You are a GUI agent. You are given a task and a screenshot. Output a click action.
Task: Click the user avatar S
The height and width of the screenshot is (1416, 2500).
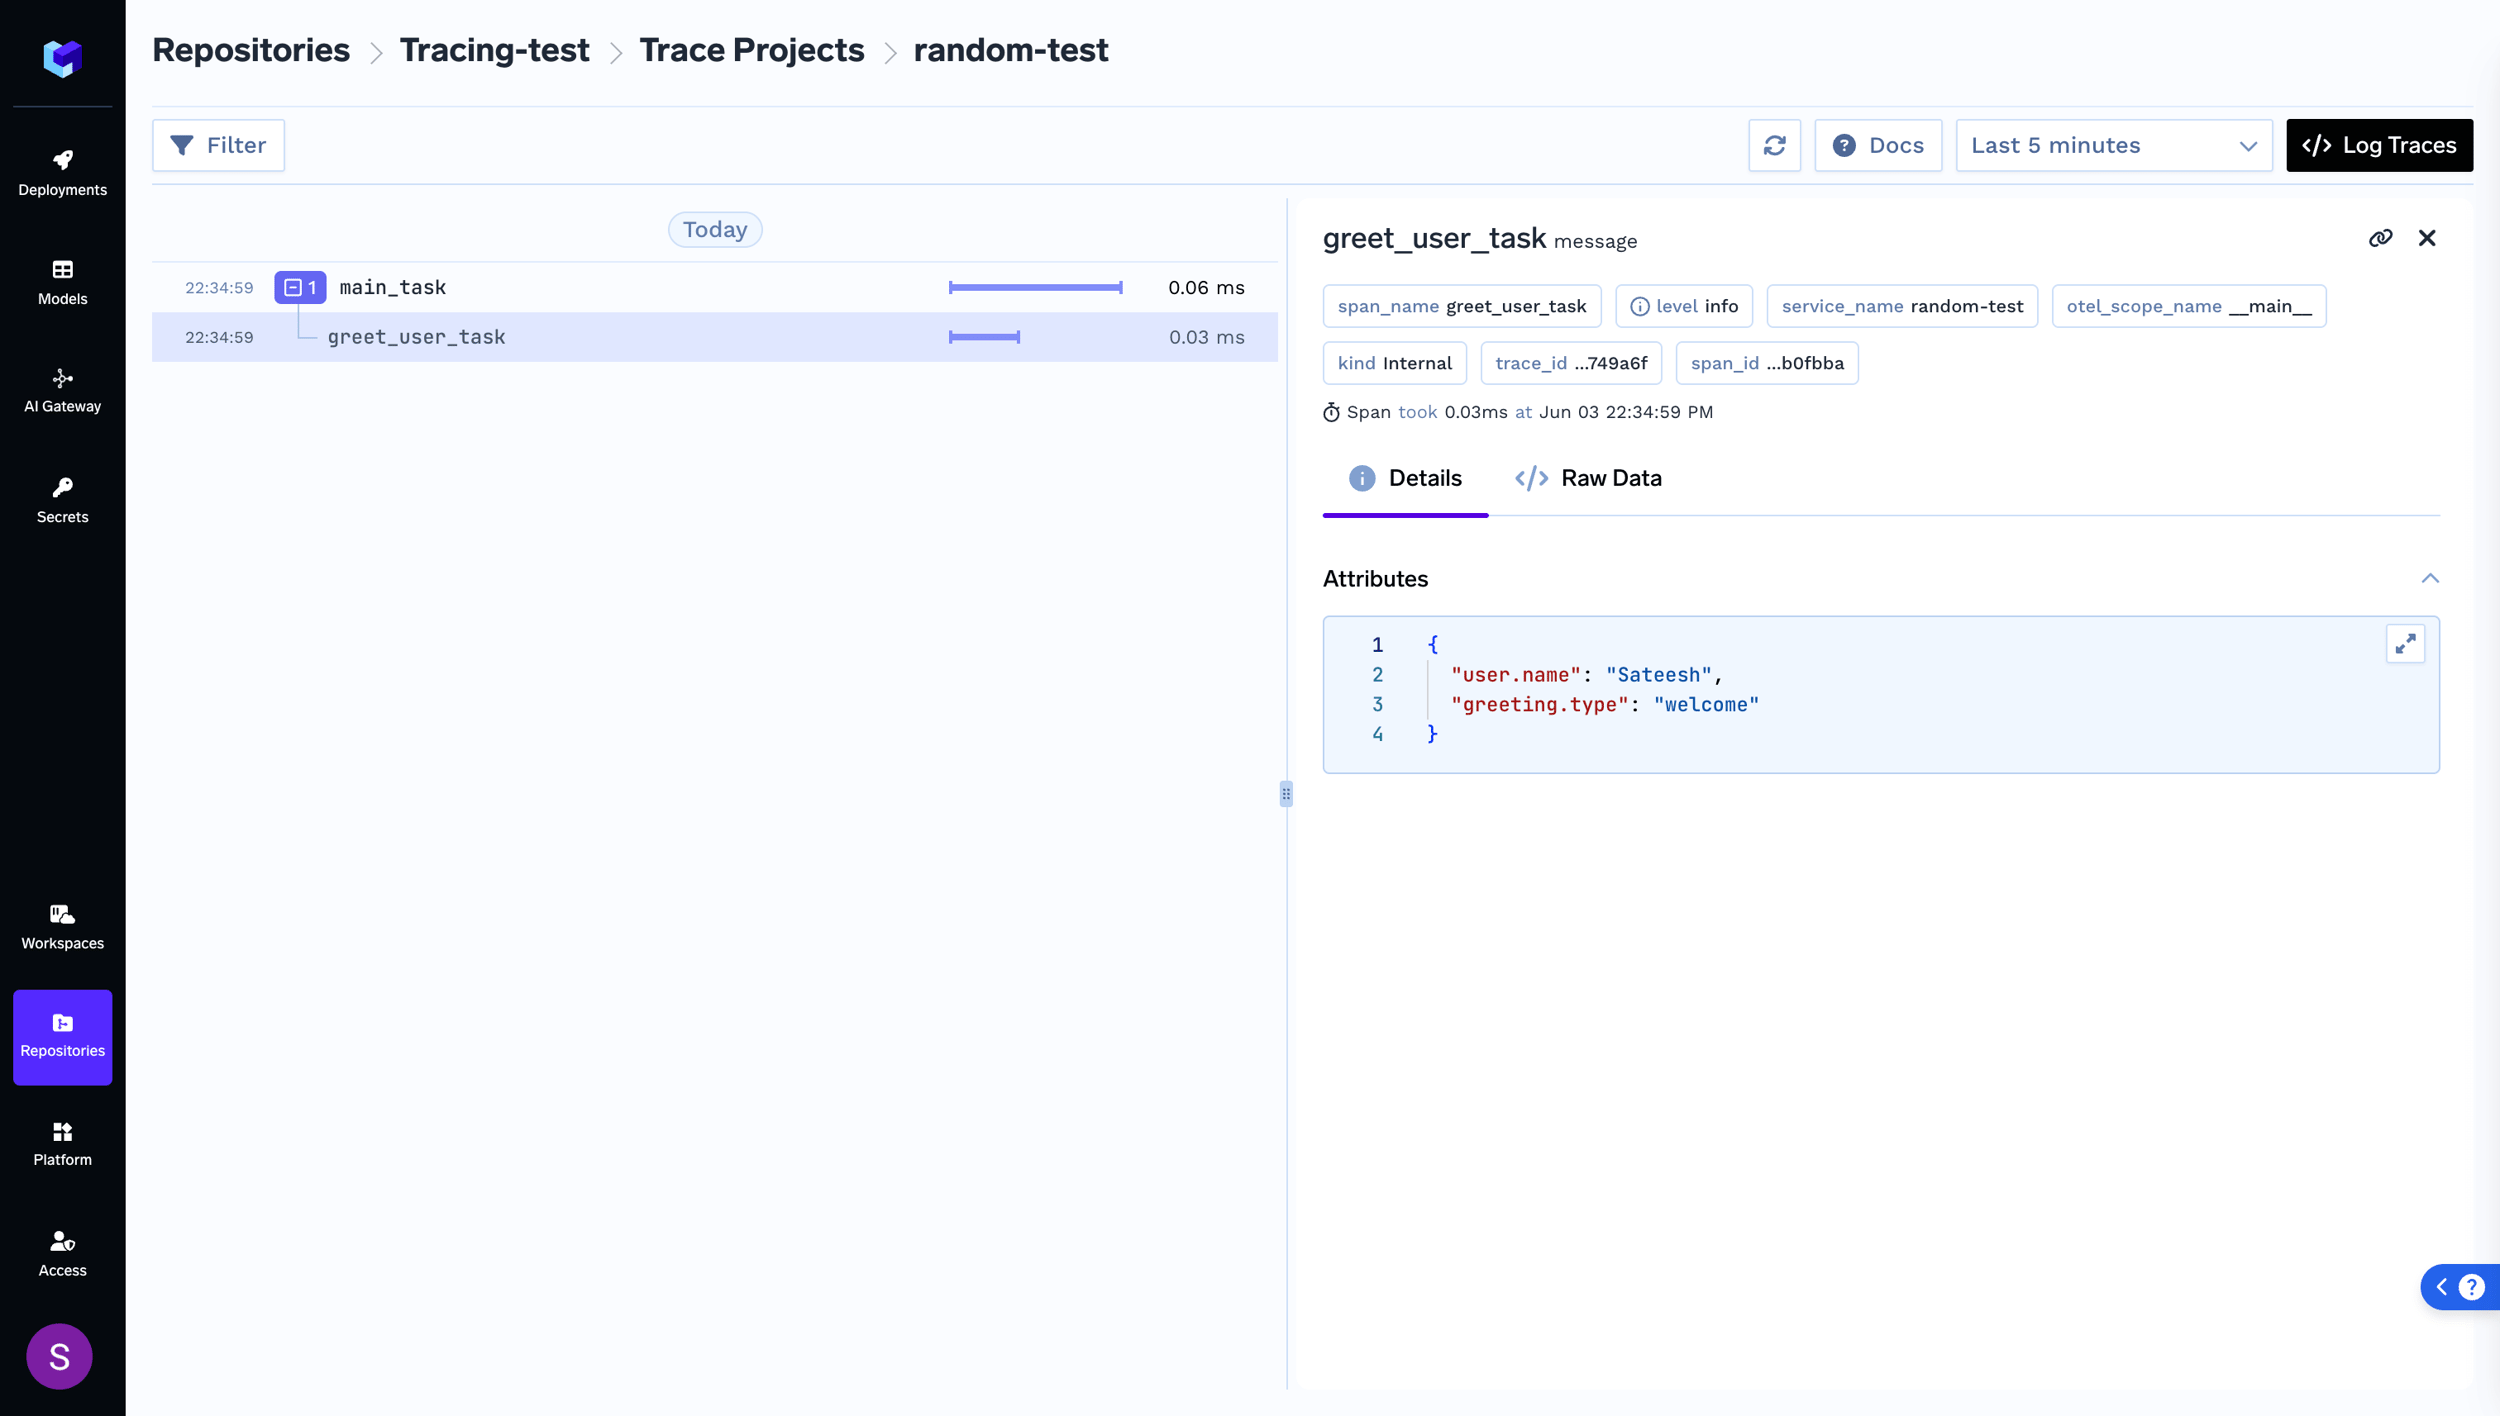59,1356
